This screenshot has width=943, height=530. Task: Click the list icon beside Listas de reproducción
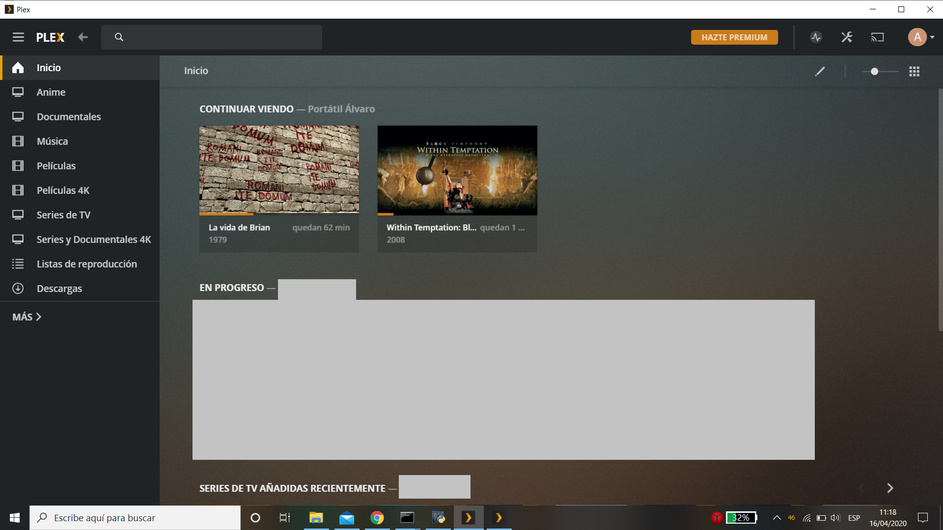tap(18, 264)
